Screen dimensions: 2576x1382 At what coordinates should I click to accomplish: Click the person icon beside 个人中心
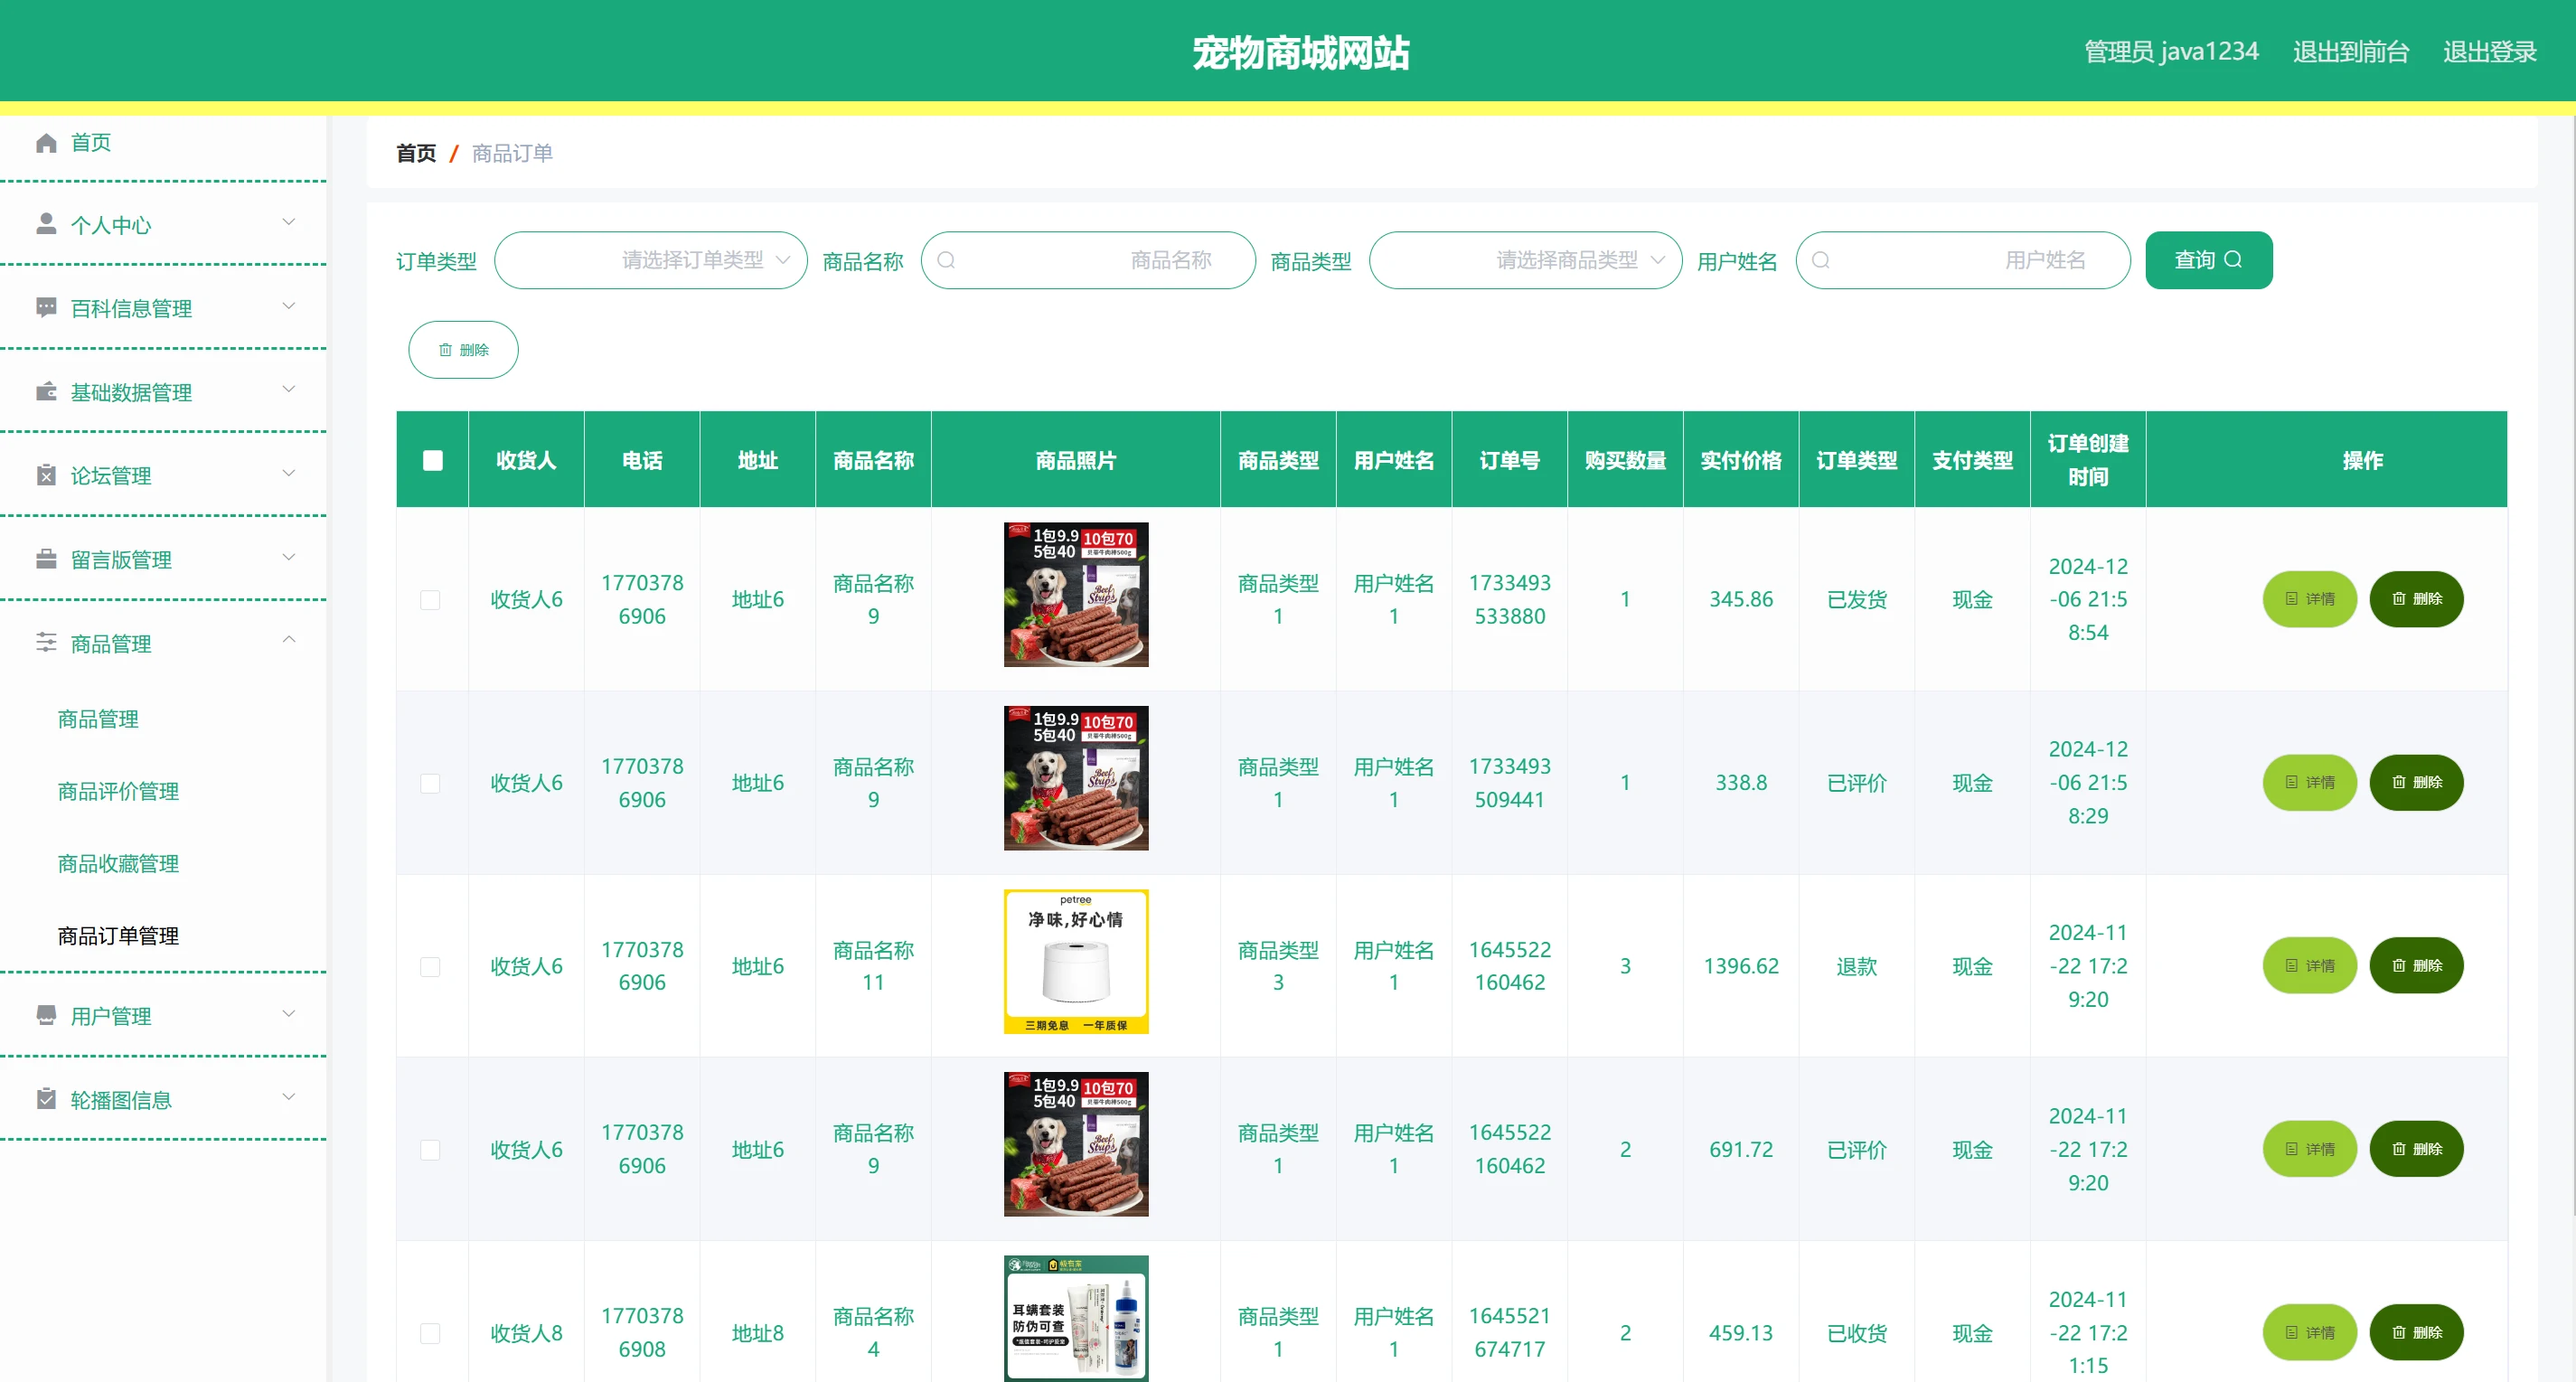pos(46,224)
